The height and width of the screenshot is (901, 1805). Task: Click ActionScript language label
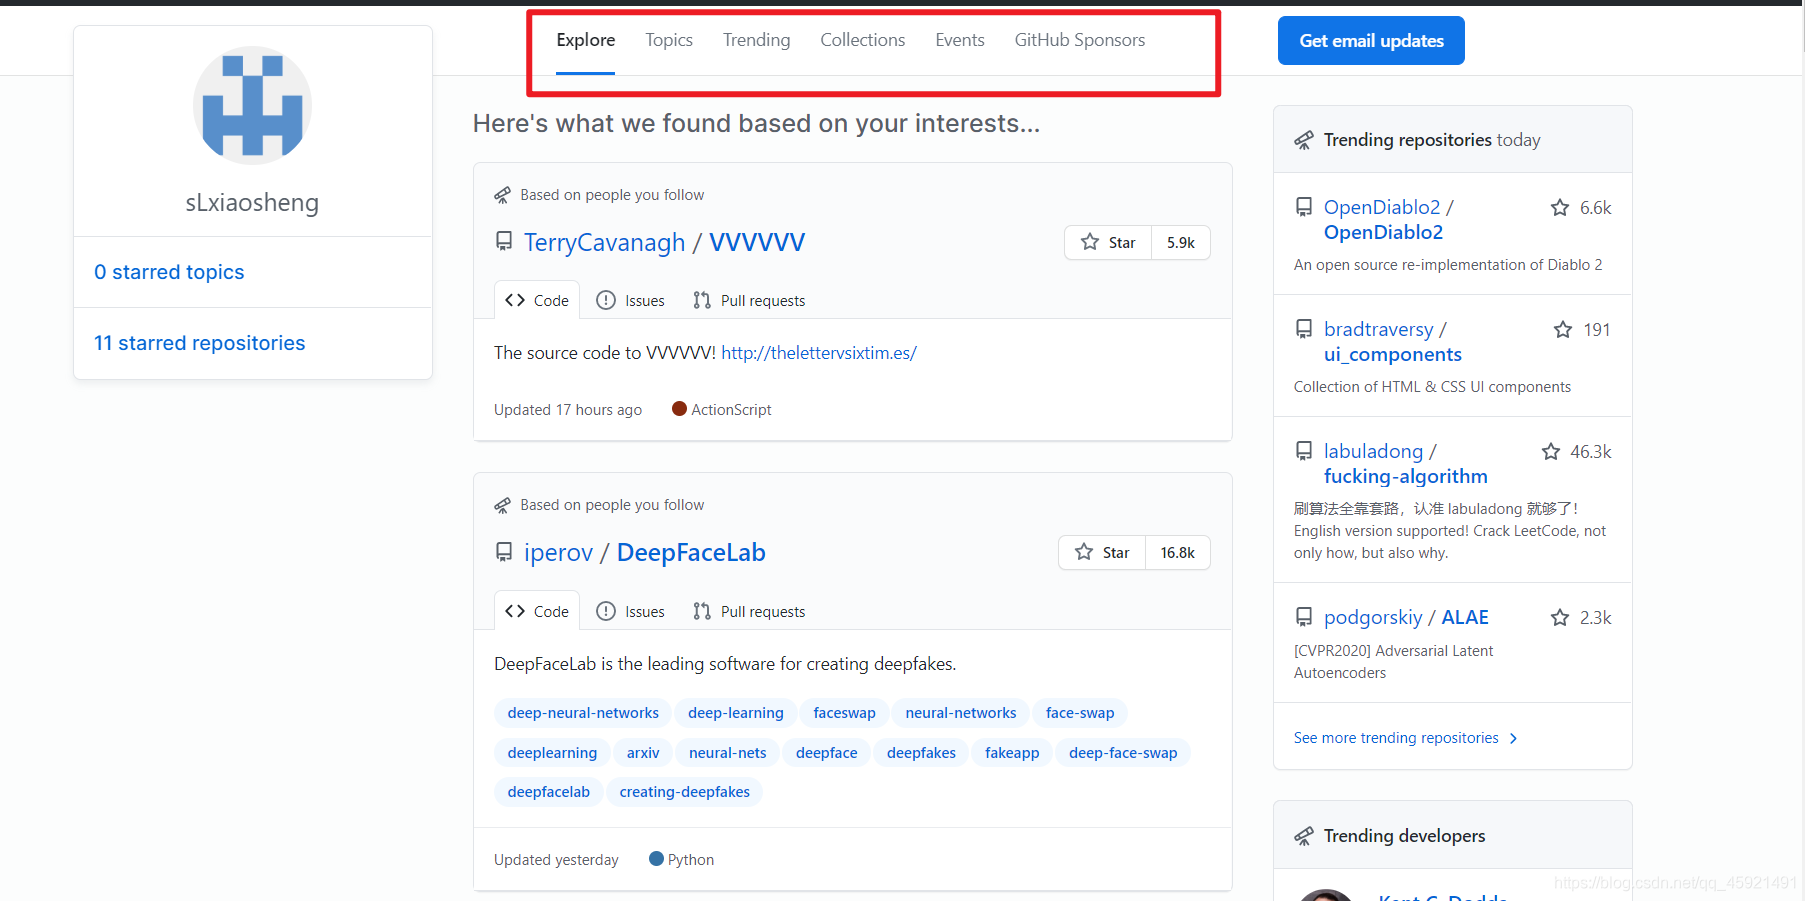tap(731, 410)
